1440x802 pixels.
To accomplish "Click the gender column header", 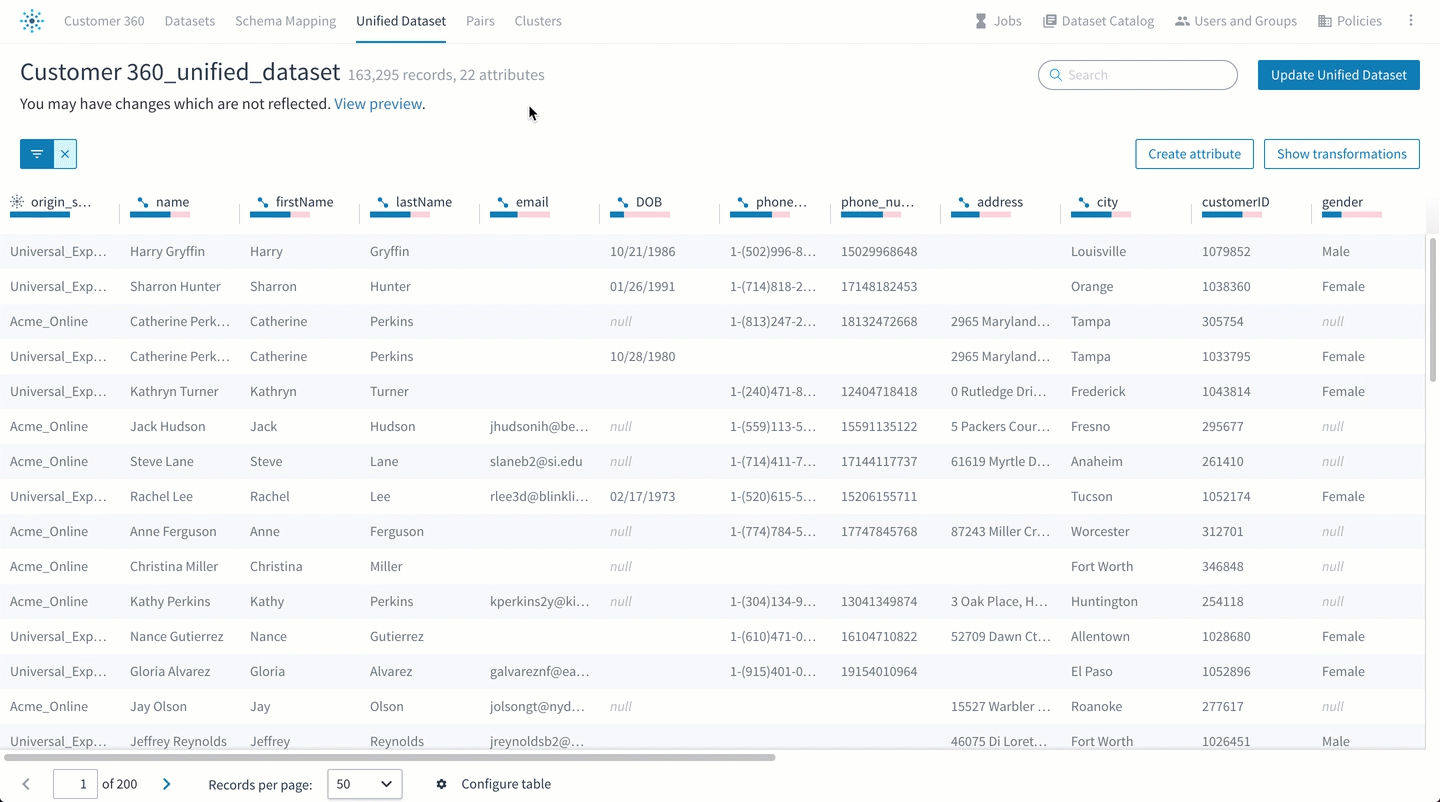I will [x=1342, y=202].
